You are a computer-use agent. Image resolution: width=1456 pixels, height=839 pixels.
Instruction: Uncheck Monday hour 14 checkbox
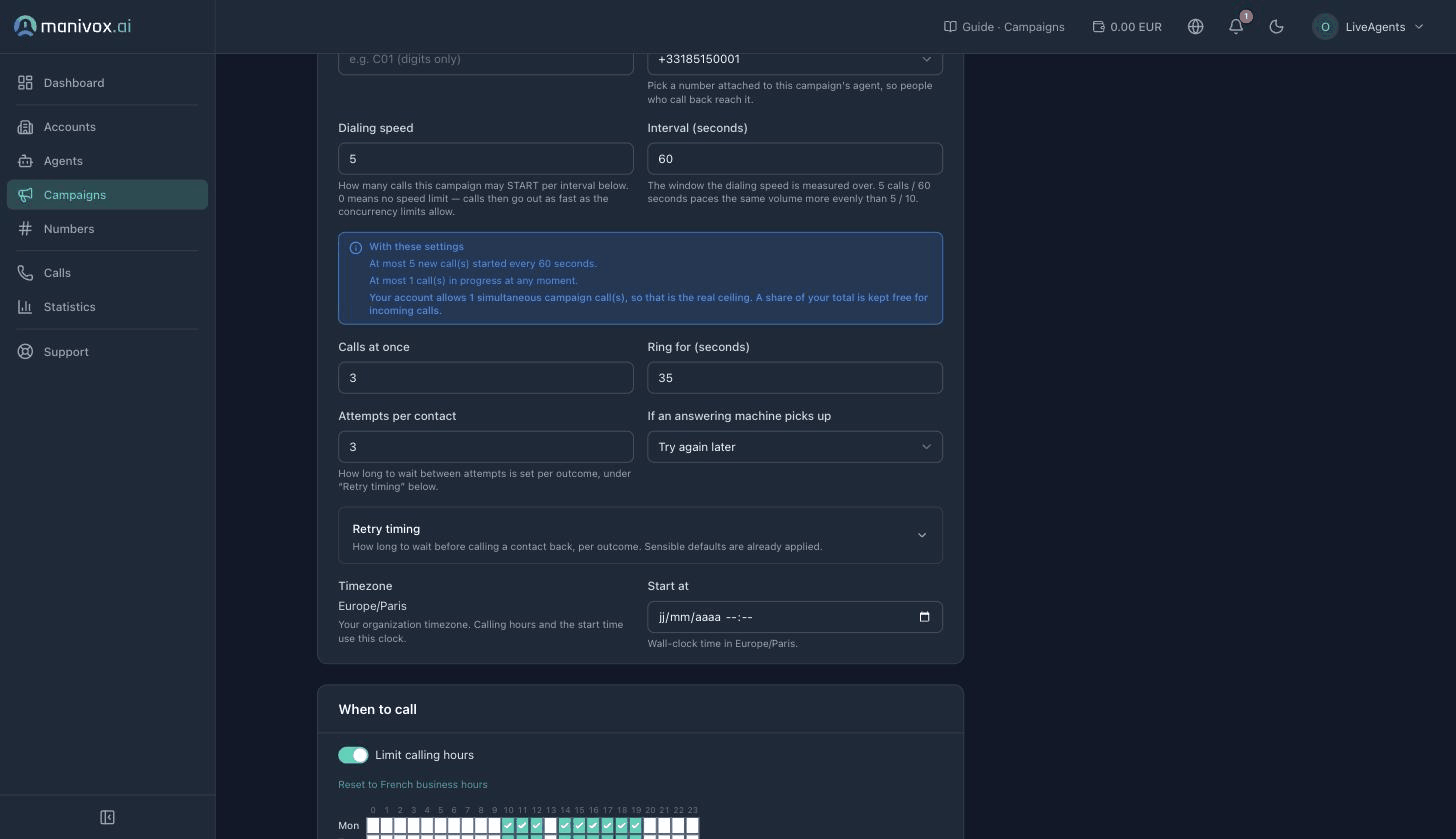click(565, 826)
